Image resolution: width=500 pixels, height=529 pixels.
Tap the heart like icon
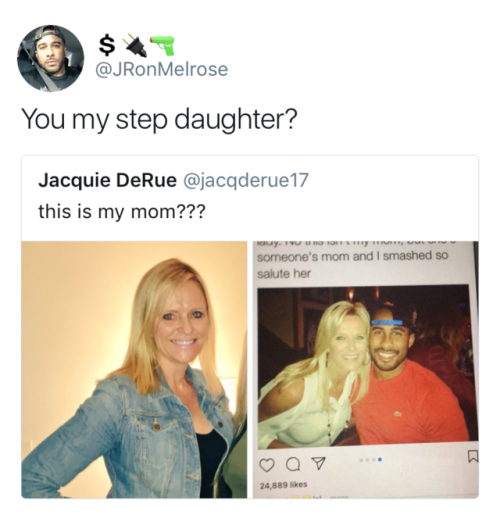(267, 465)
